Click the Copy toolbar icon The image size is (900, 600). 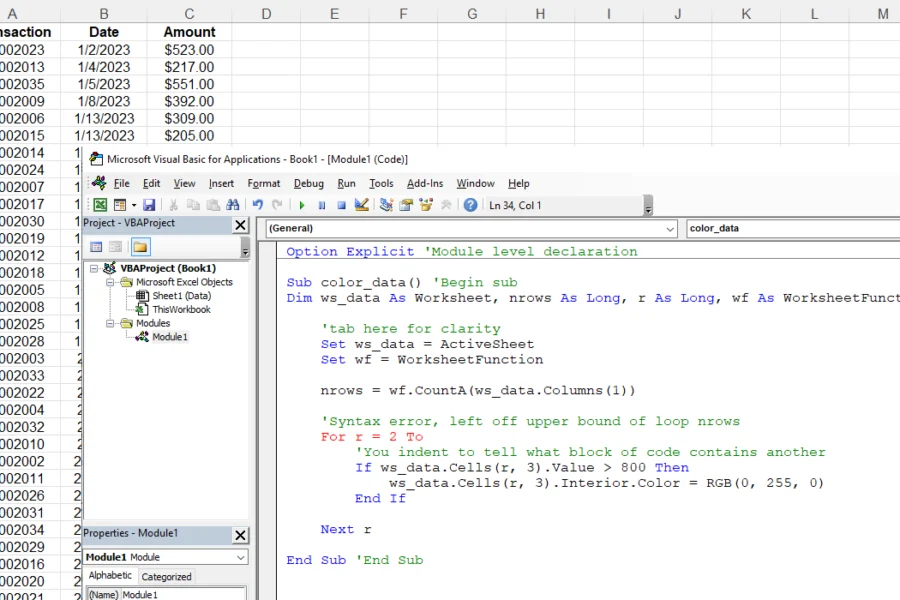193,205
